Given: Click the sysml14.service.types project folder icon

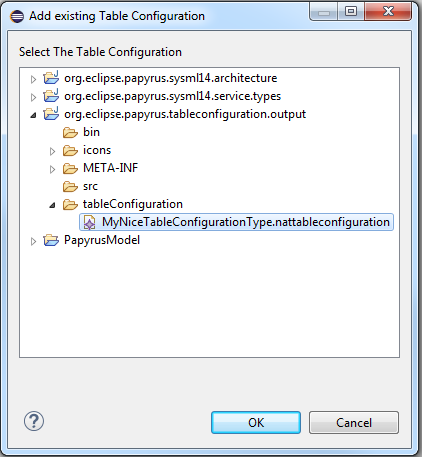Looking at the screenshot, I should [x=51, y=96].
